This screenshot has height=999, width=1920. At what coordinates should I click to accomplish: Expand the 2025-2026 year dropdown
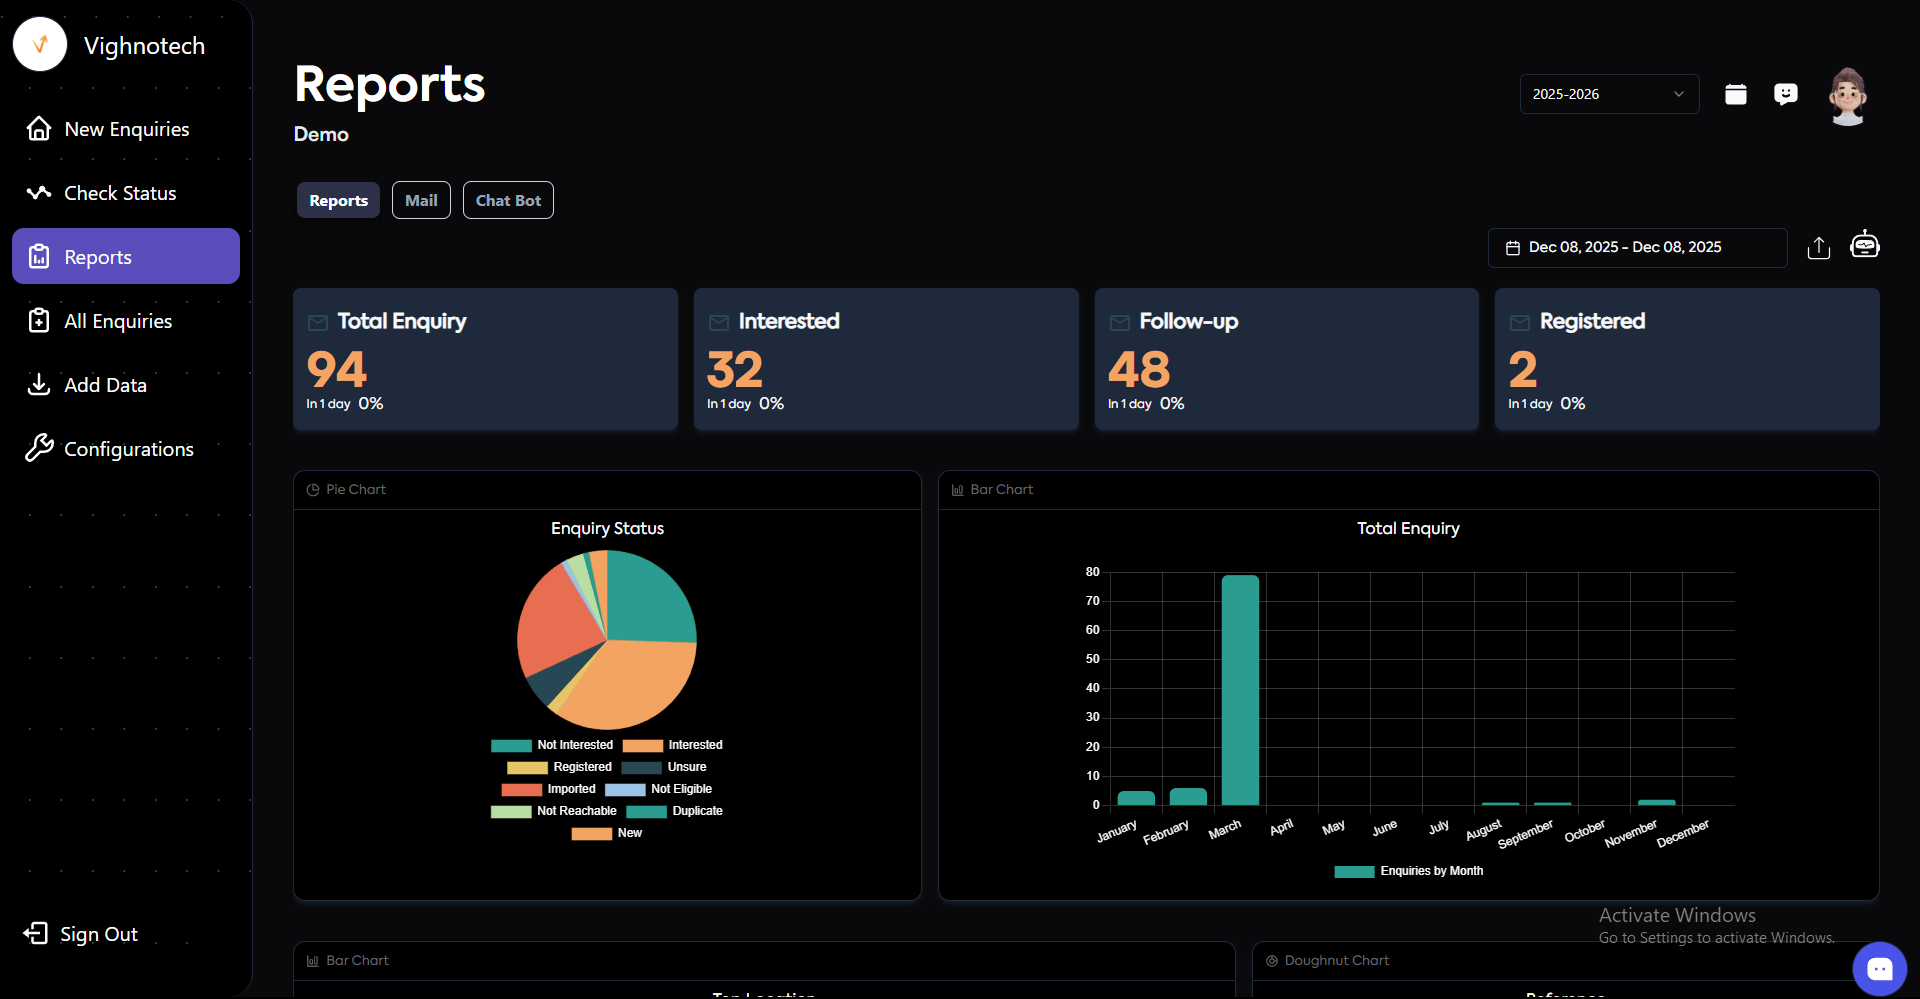[x=1608, y=94]
